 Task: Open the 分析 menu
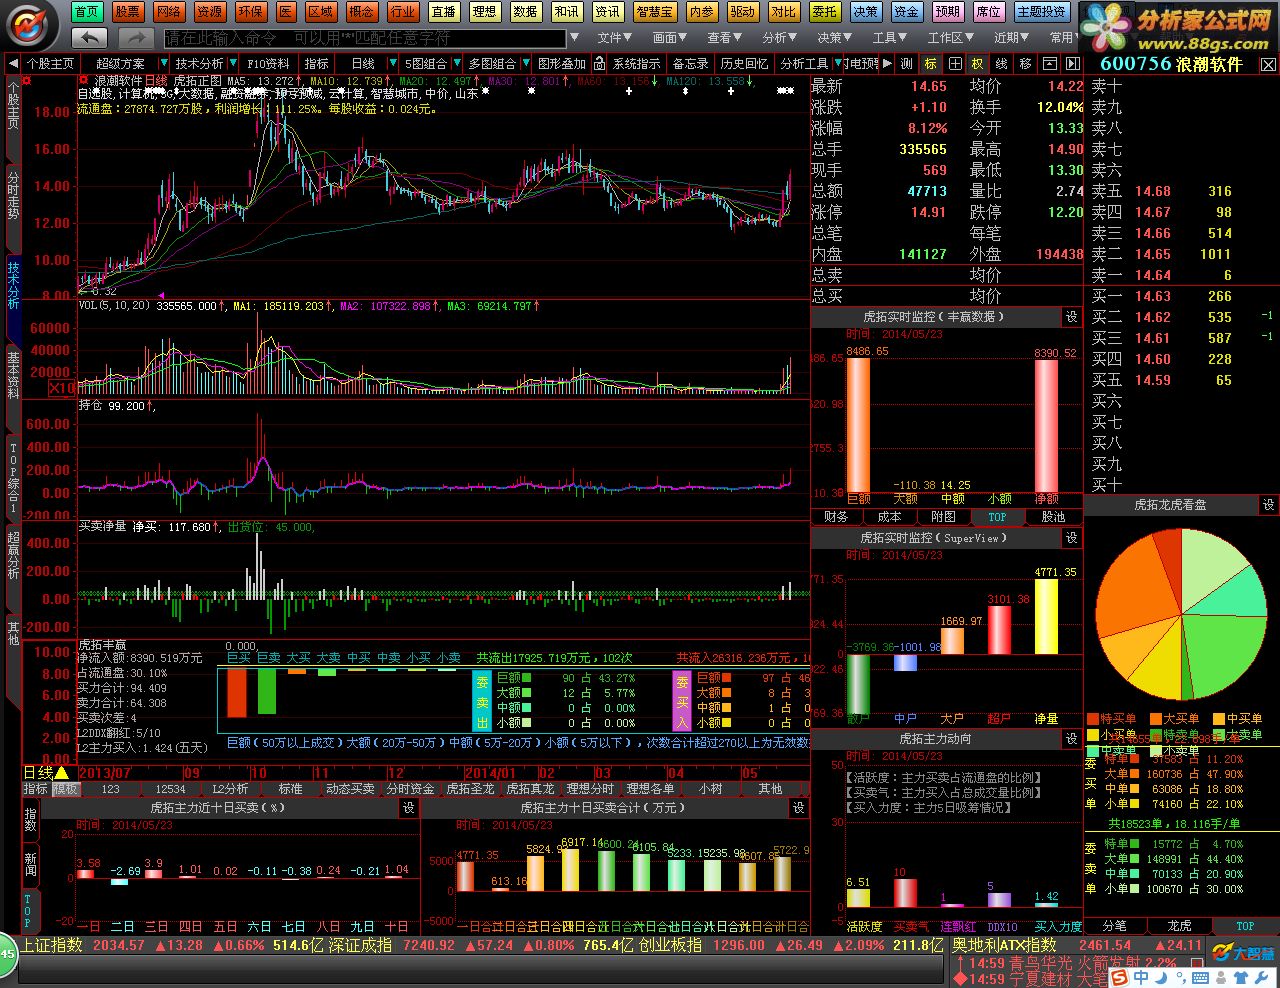777,38
